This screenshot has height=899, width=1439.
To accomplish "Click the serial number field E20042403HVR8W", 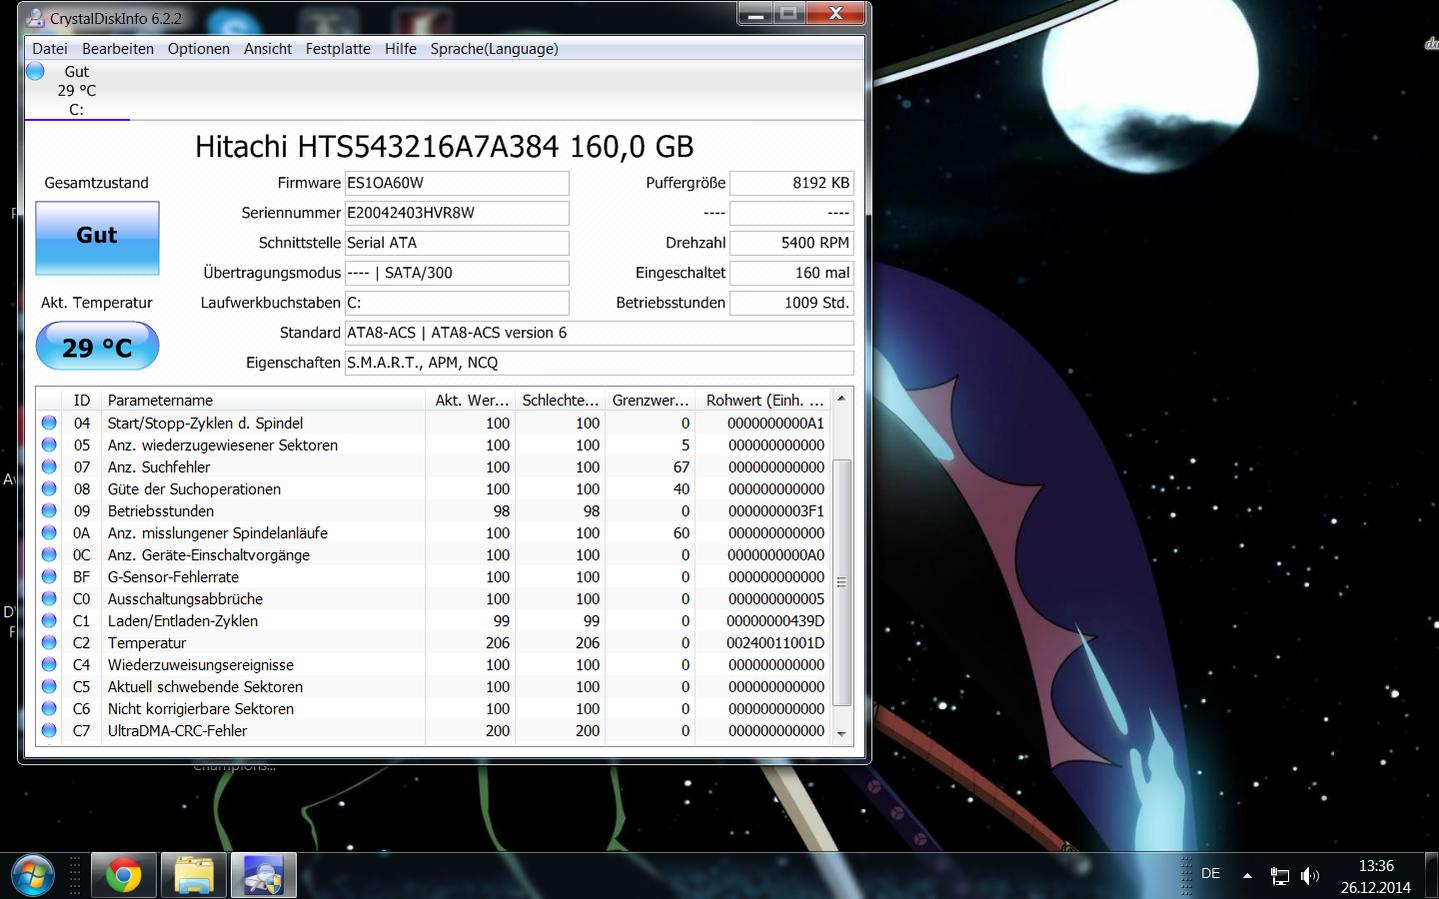I will [457, 213].
